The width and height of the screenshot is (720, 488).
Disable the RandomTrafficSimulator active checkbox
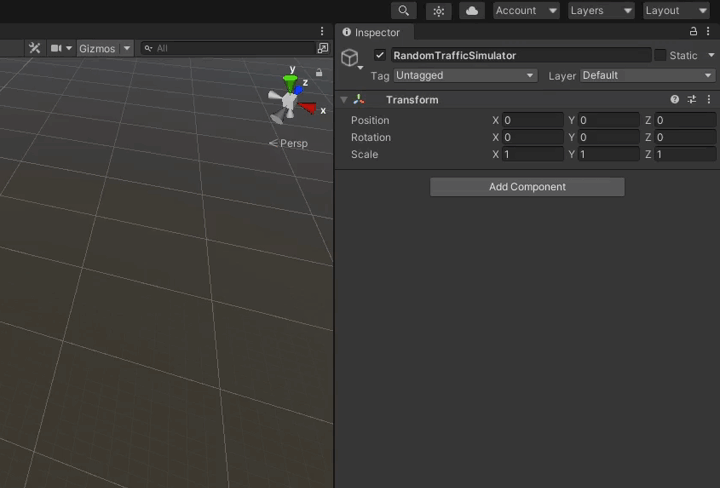380,56
